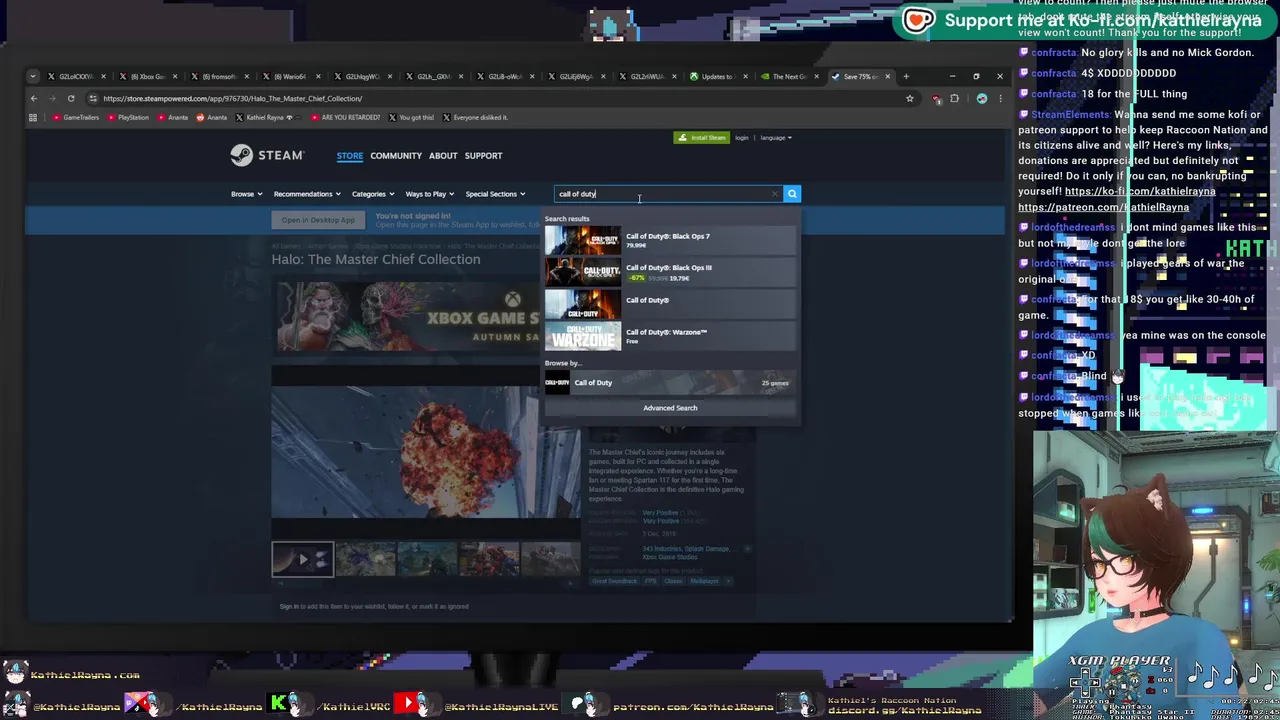
Task: Click the login link
Action: click(x=742, y=138)
